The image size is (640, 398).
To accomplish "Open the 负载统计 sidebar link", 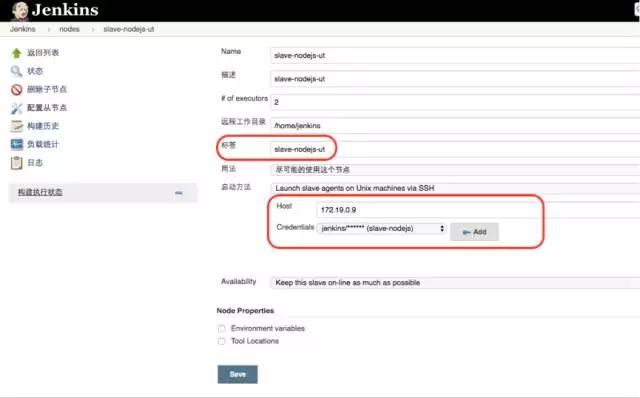I will (x=43, y=144).
